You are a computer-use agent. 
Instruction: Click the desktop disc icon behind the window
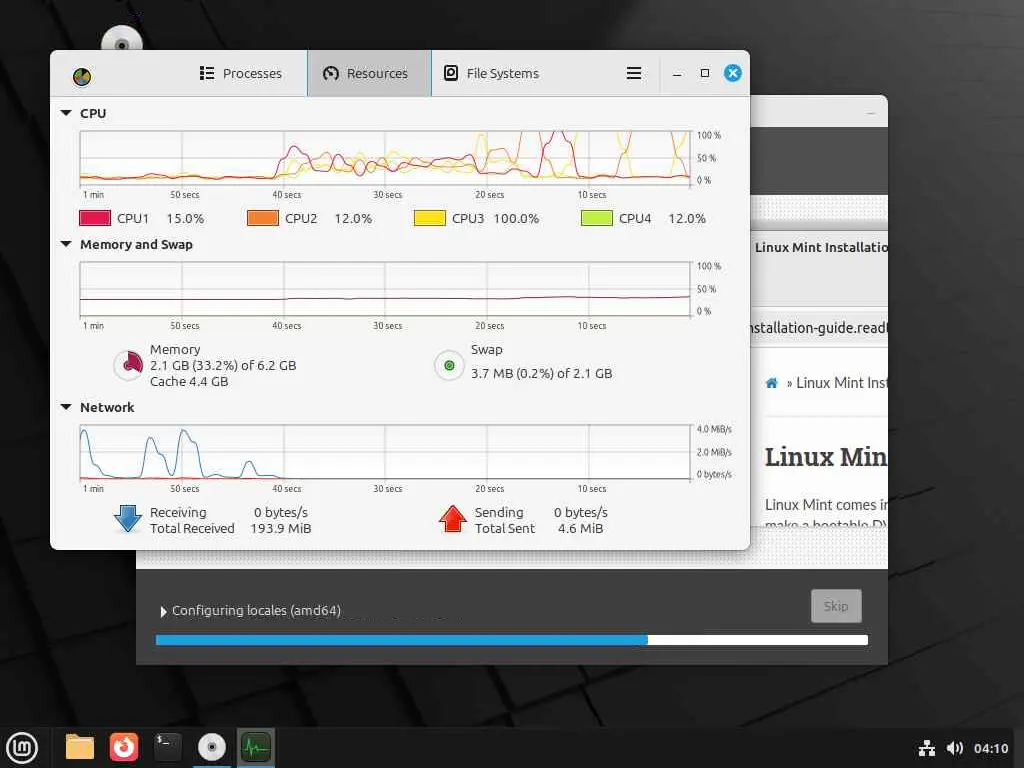pos(121,39)
